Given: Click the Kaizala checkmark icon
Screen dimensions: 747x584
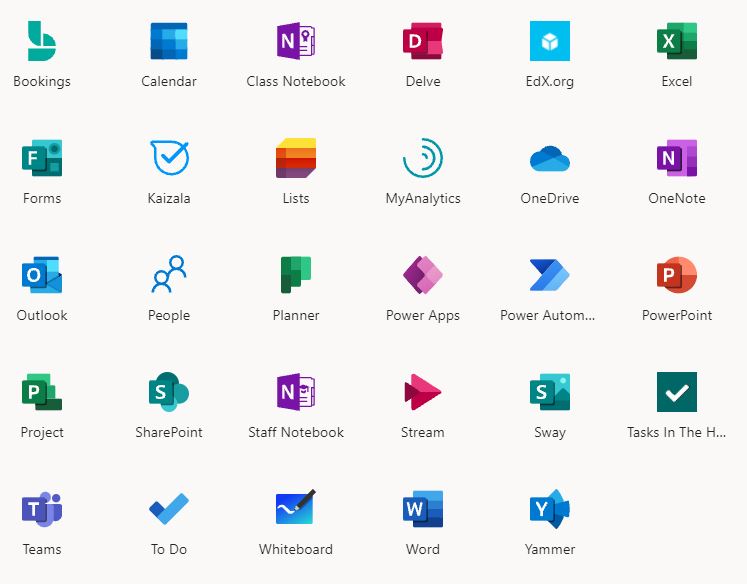Looking at the screenshot, I should tap(169, 158).
